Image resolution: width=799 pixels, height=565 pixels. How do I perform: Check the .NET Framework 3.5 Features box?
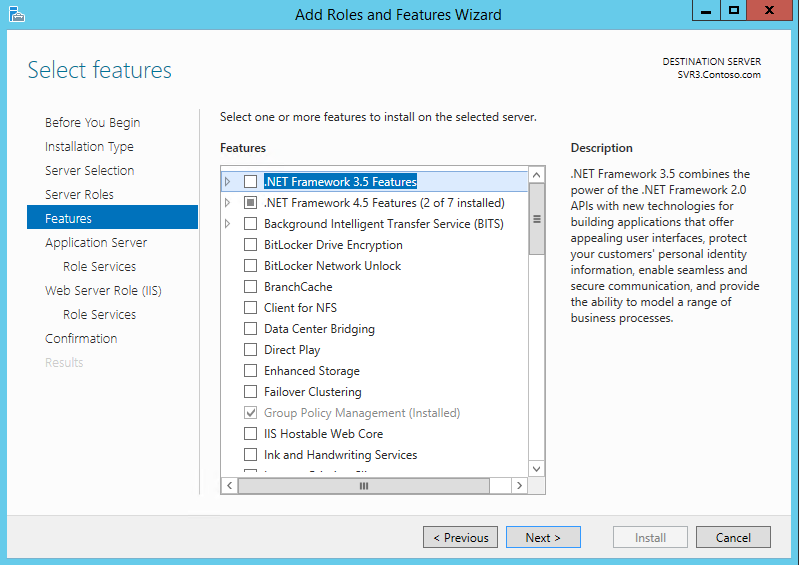[x=250, y=181]
